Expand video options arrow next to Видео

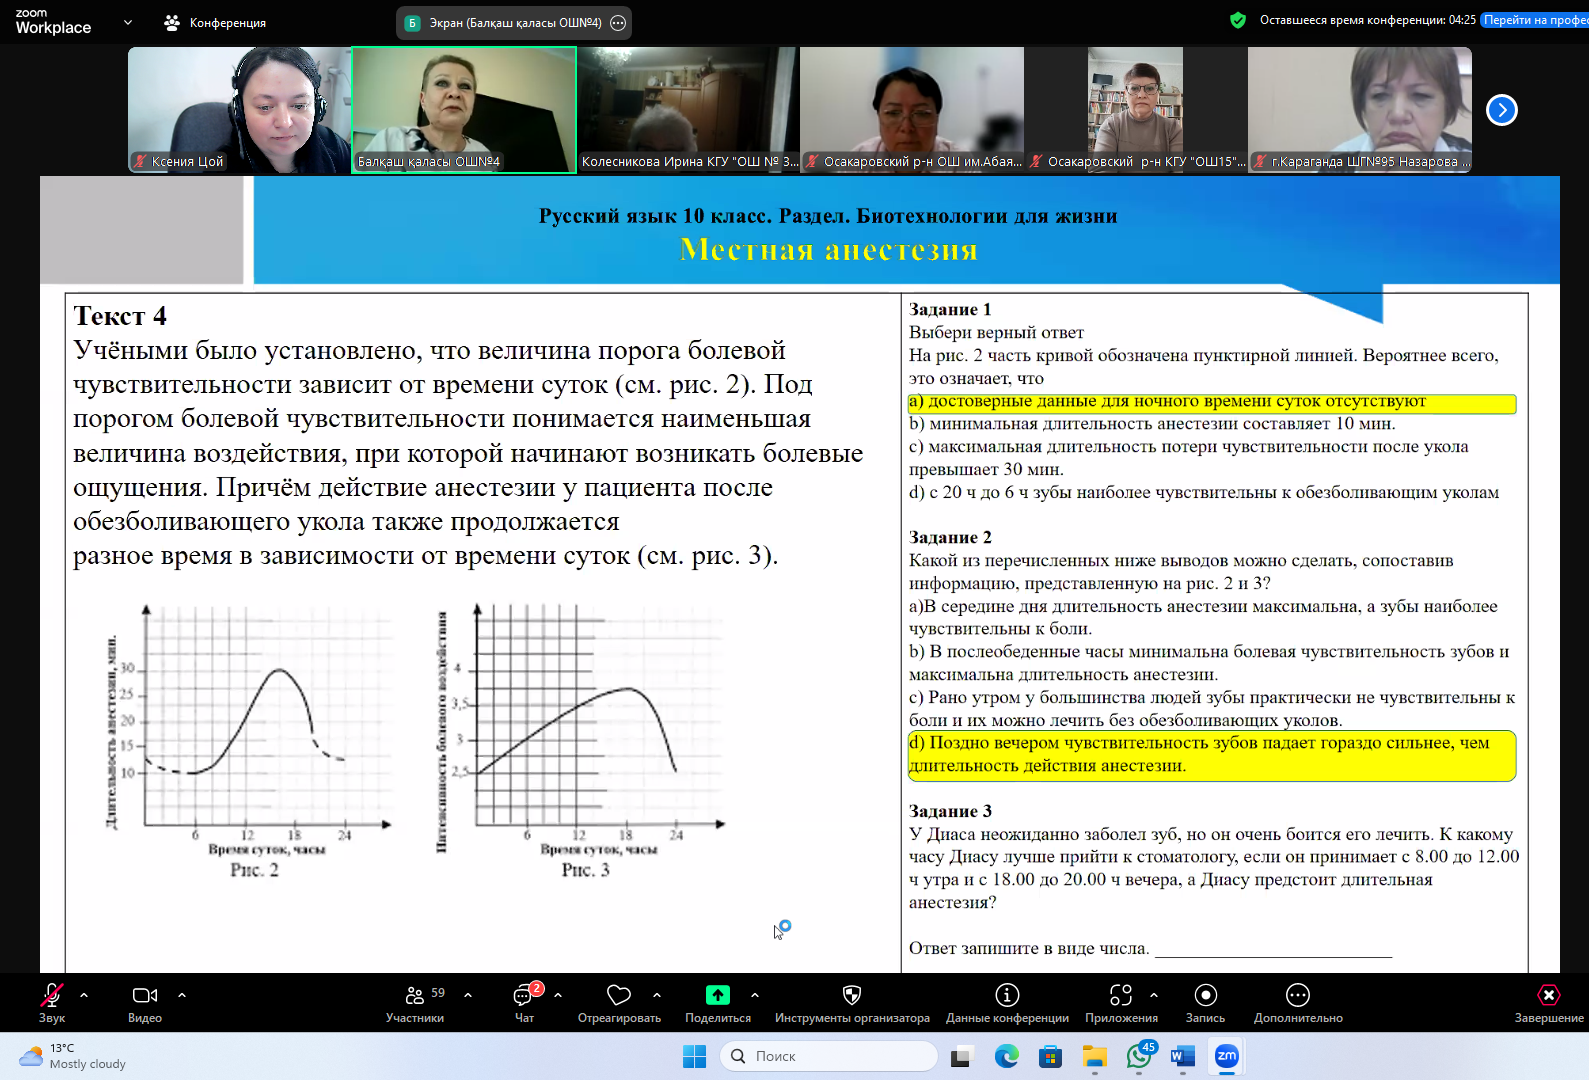pos(182,995)
